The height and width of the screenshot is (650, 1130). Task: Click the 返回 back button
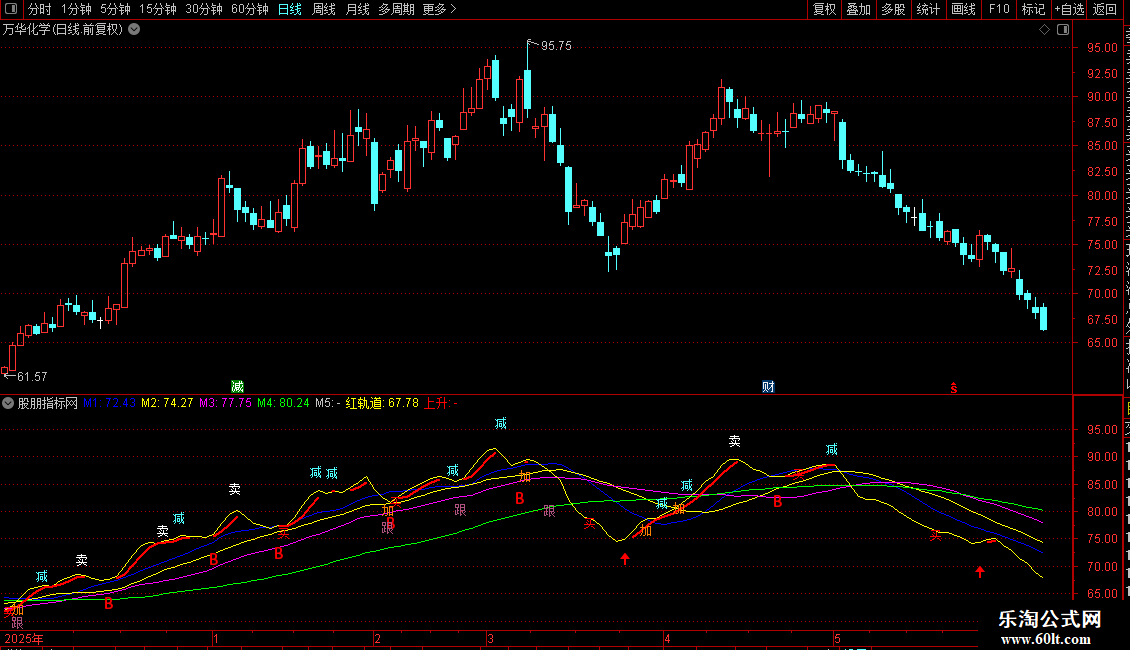[x=1104, y=9]
